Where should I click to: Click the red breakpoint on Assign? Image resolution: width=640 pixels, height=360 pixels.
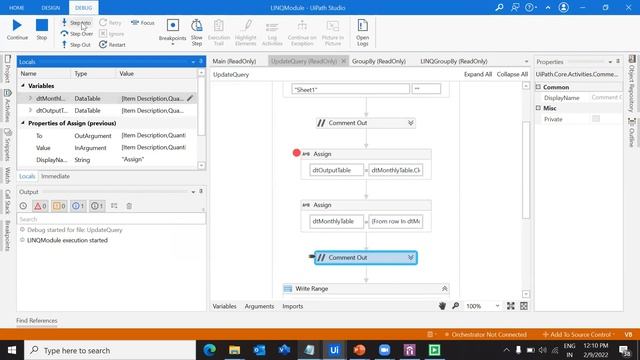pyautogui.click(x=297, y=153)
